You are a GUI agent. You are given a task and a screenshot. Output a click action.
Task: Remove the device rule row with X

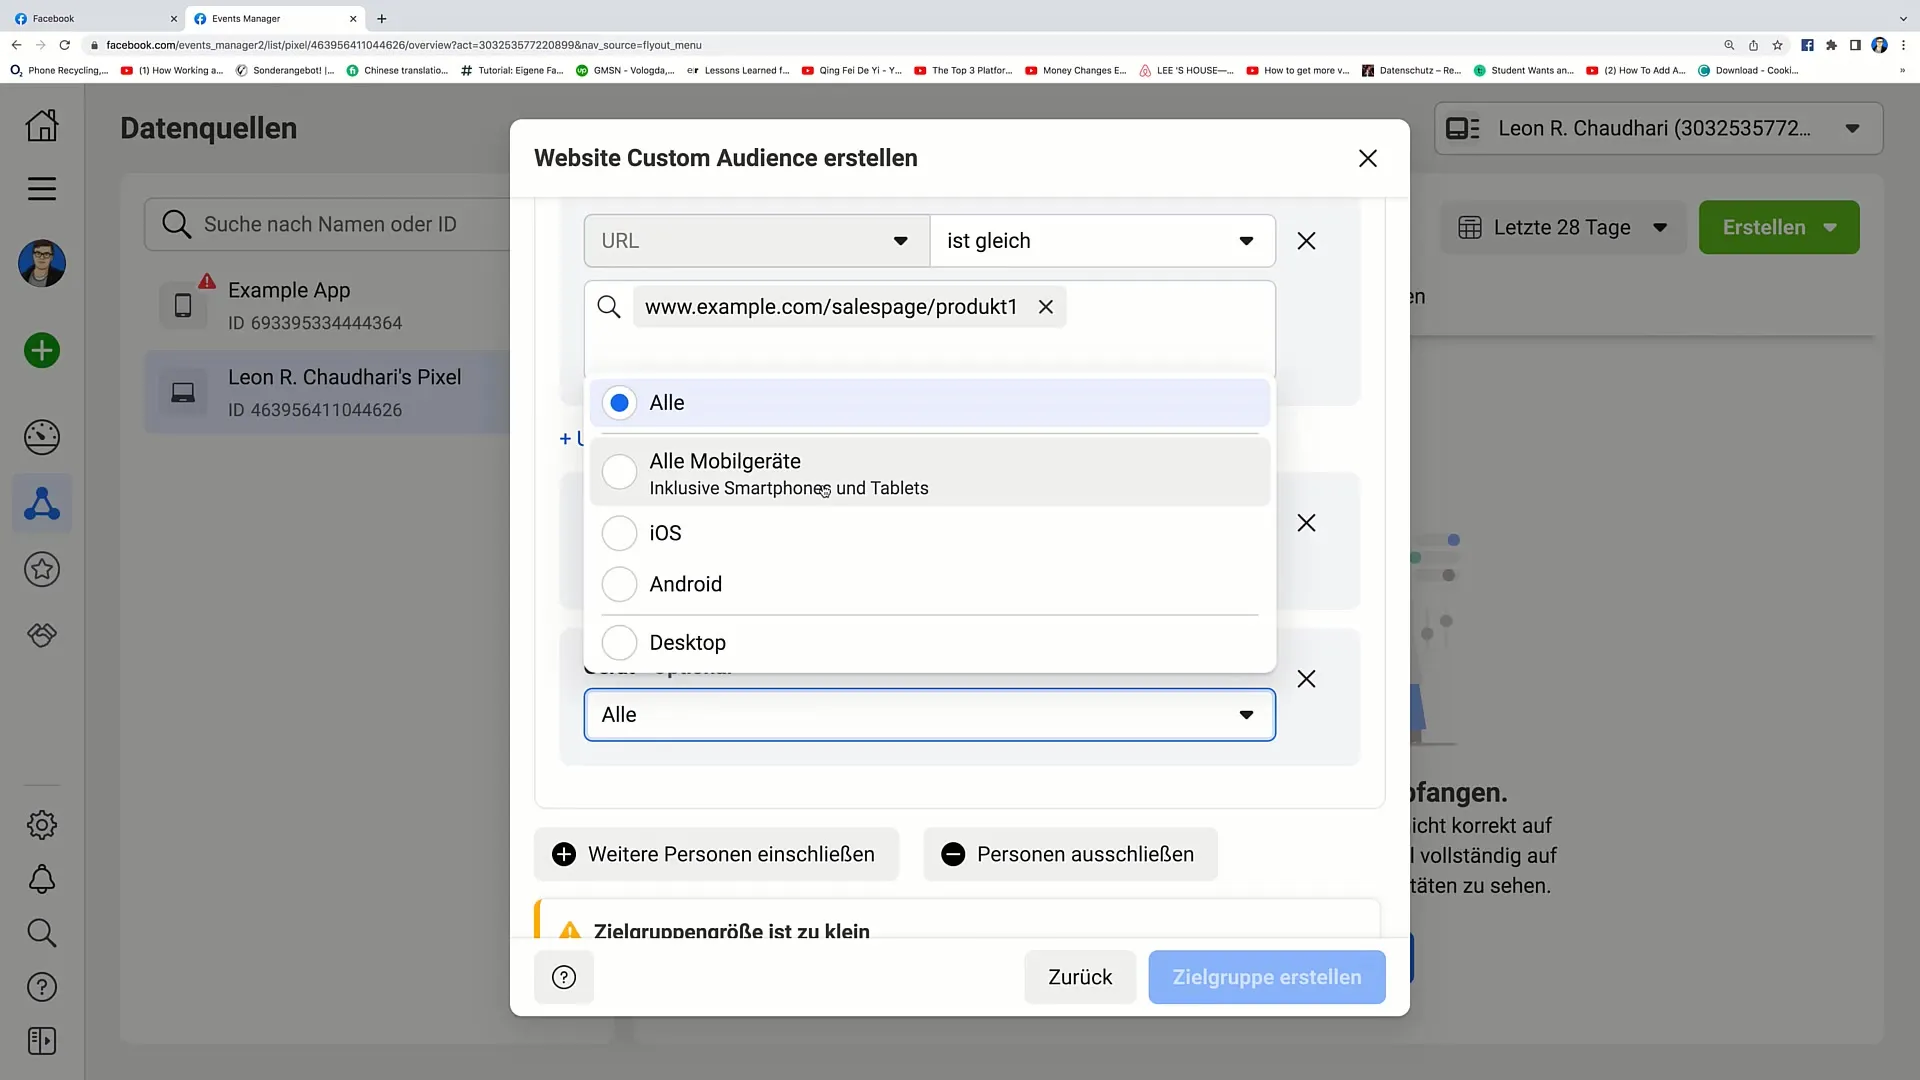(x=1306, y=679)
